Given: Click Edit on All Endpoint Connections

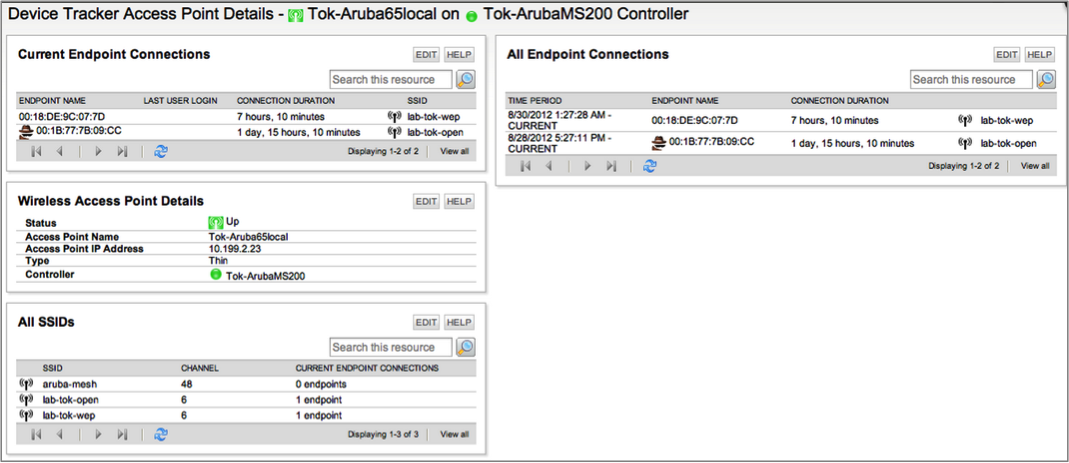Looking at the screenshot, I should click(1006, 55).
